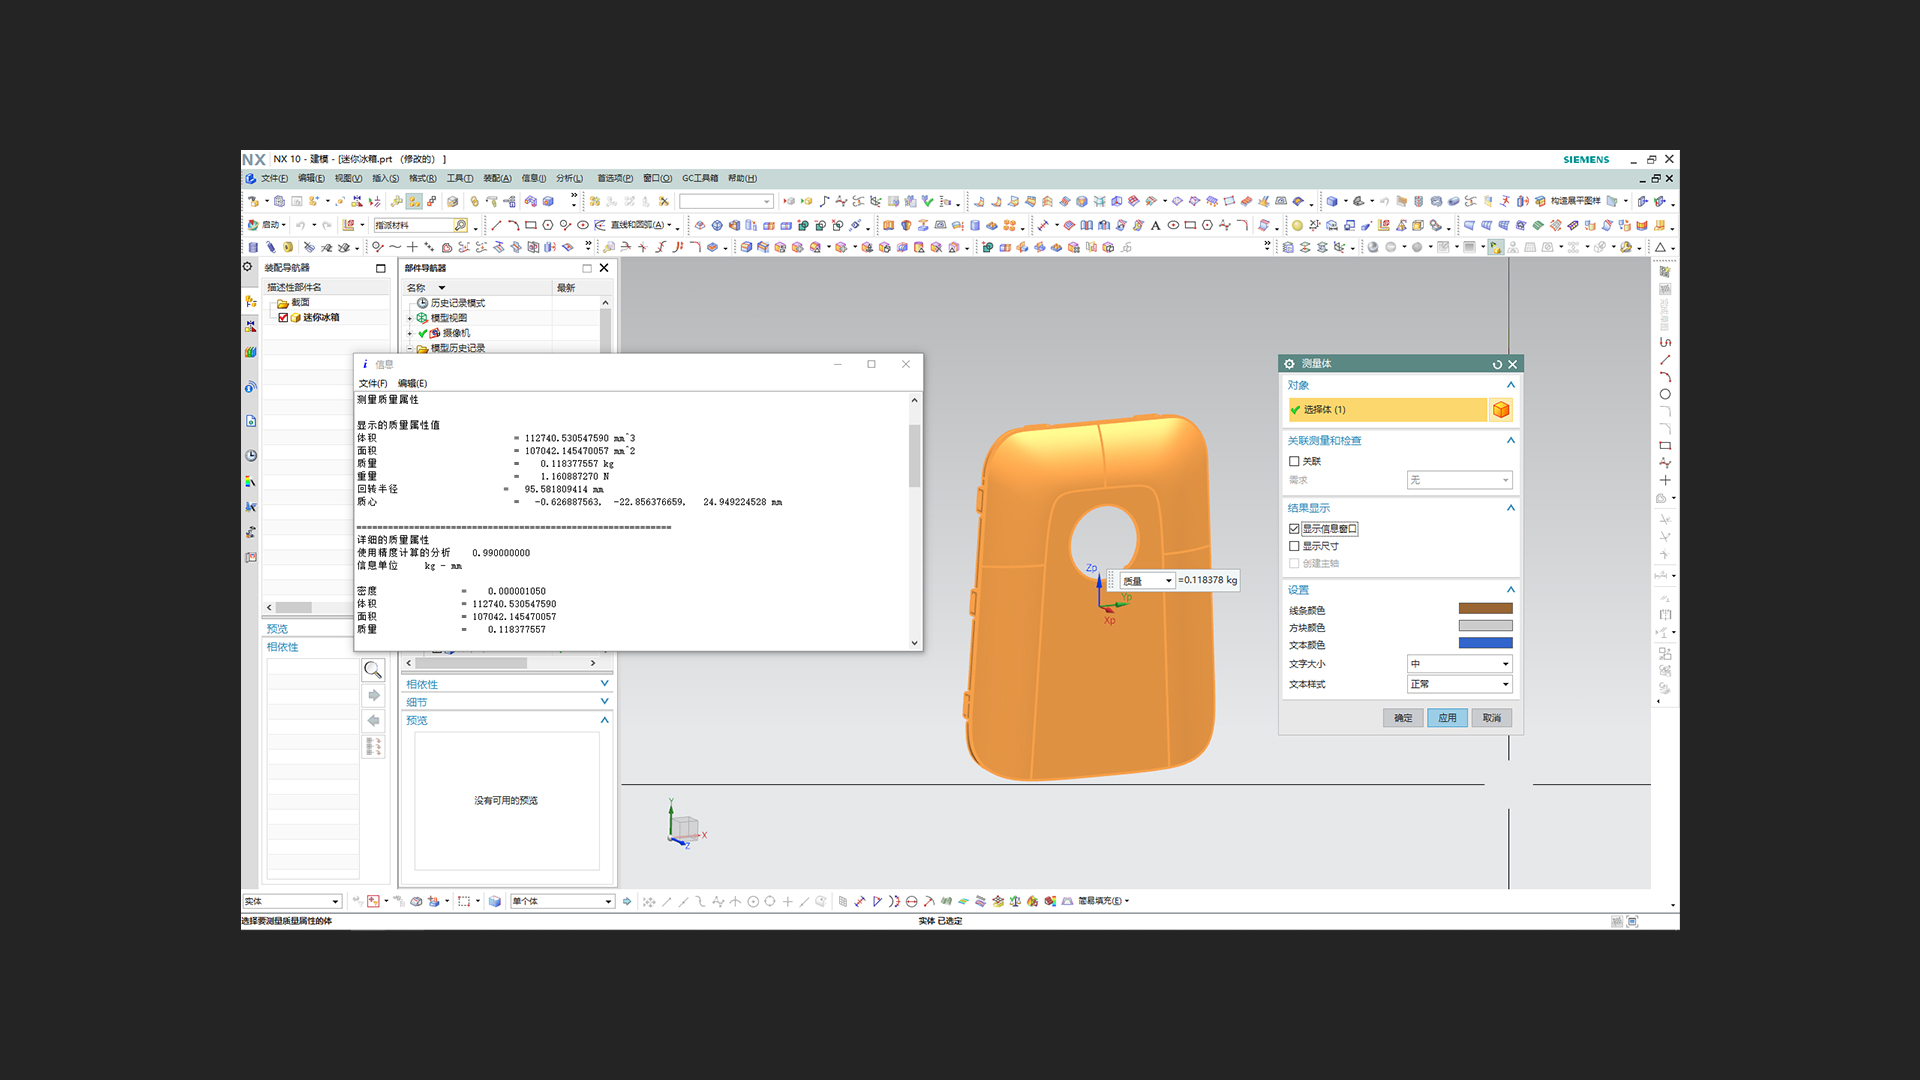Open the 启动 start menu icon
The height and width of the screenshot is (1080, 1920).
click(254, 225)
